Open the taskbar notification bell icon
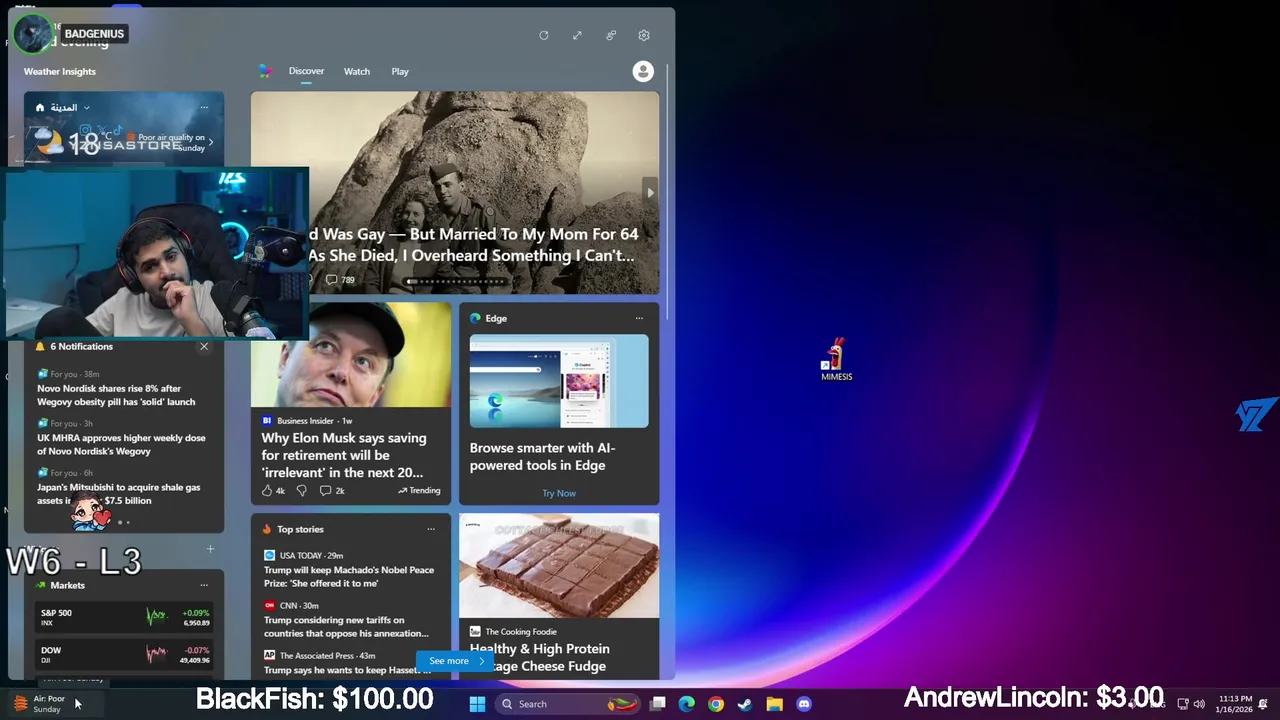 pyautogui.click(x=1263, y=704)
